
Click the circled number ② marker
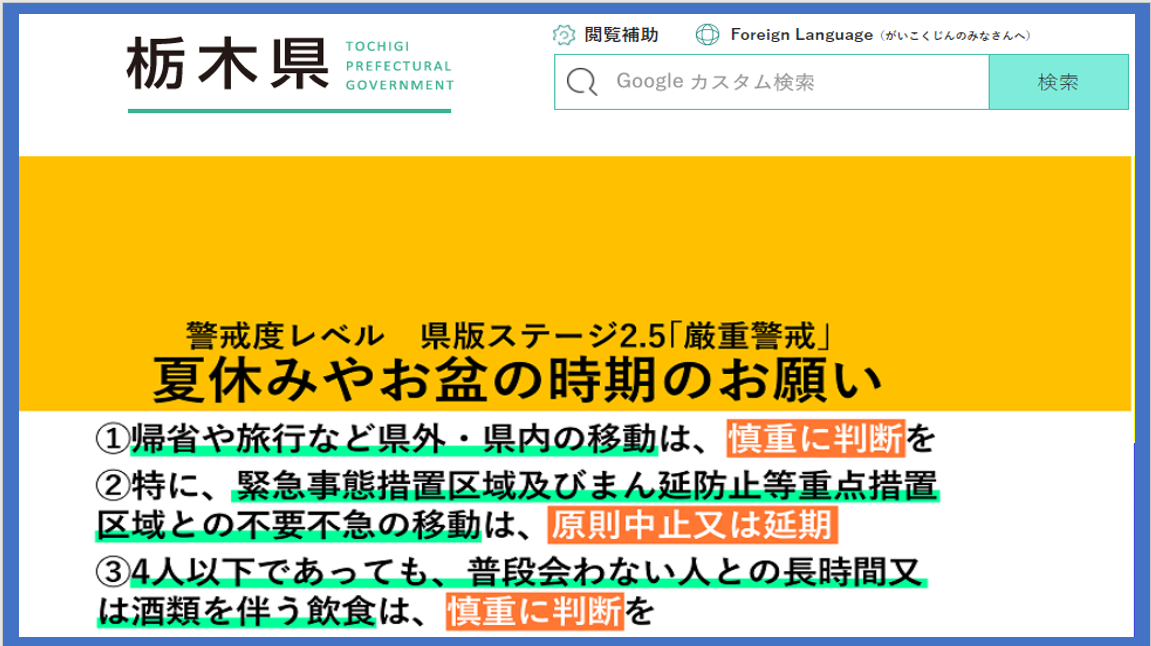click(112, 488)
